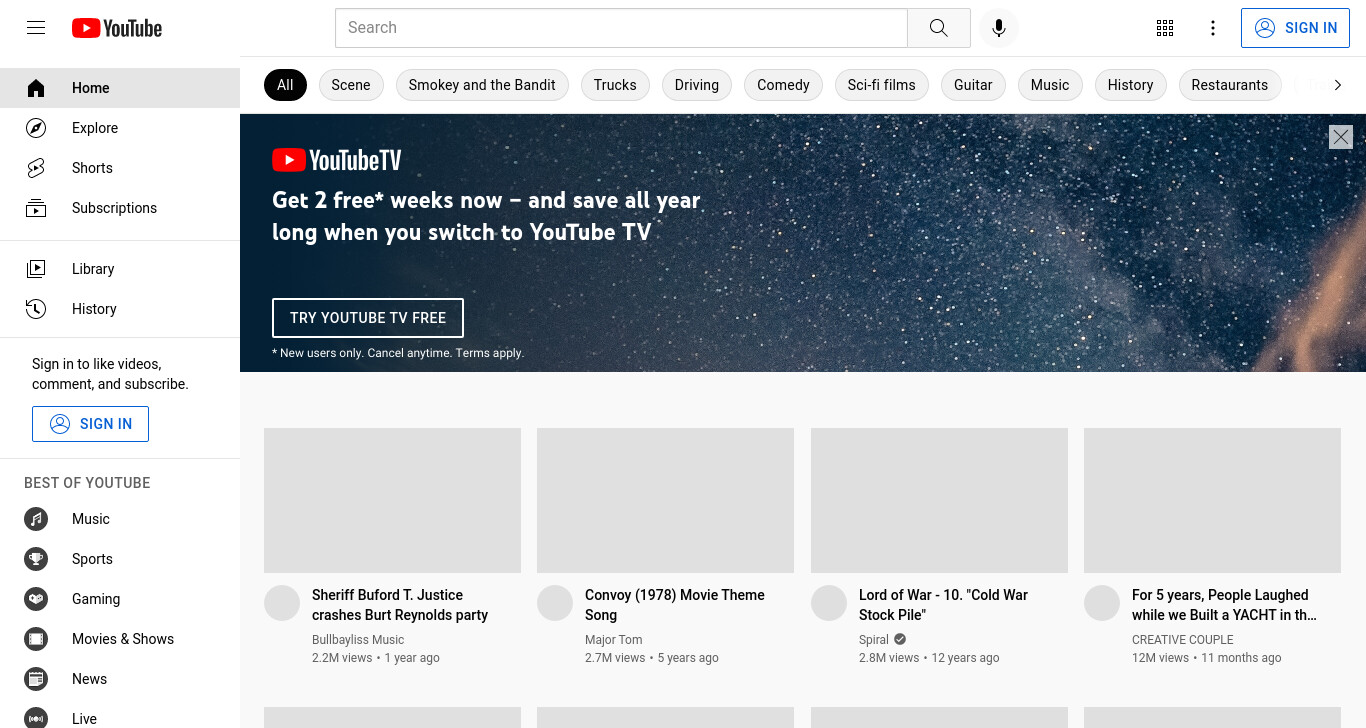Viewport: 1366px width, 728px height.
Task: Go to Explore in sidebar
Action: [x=120, y=128]
